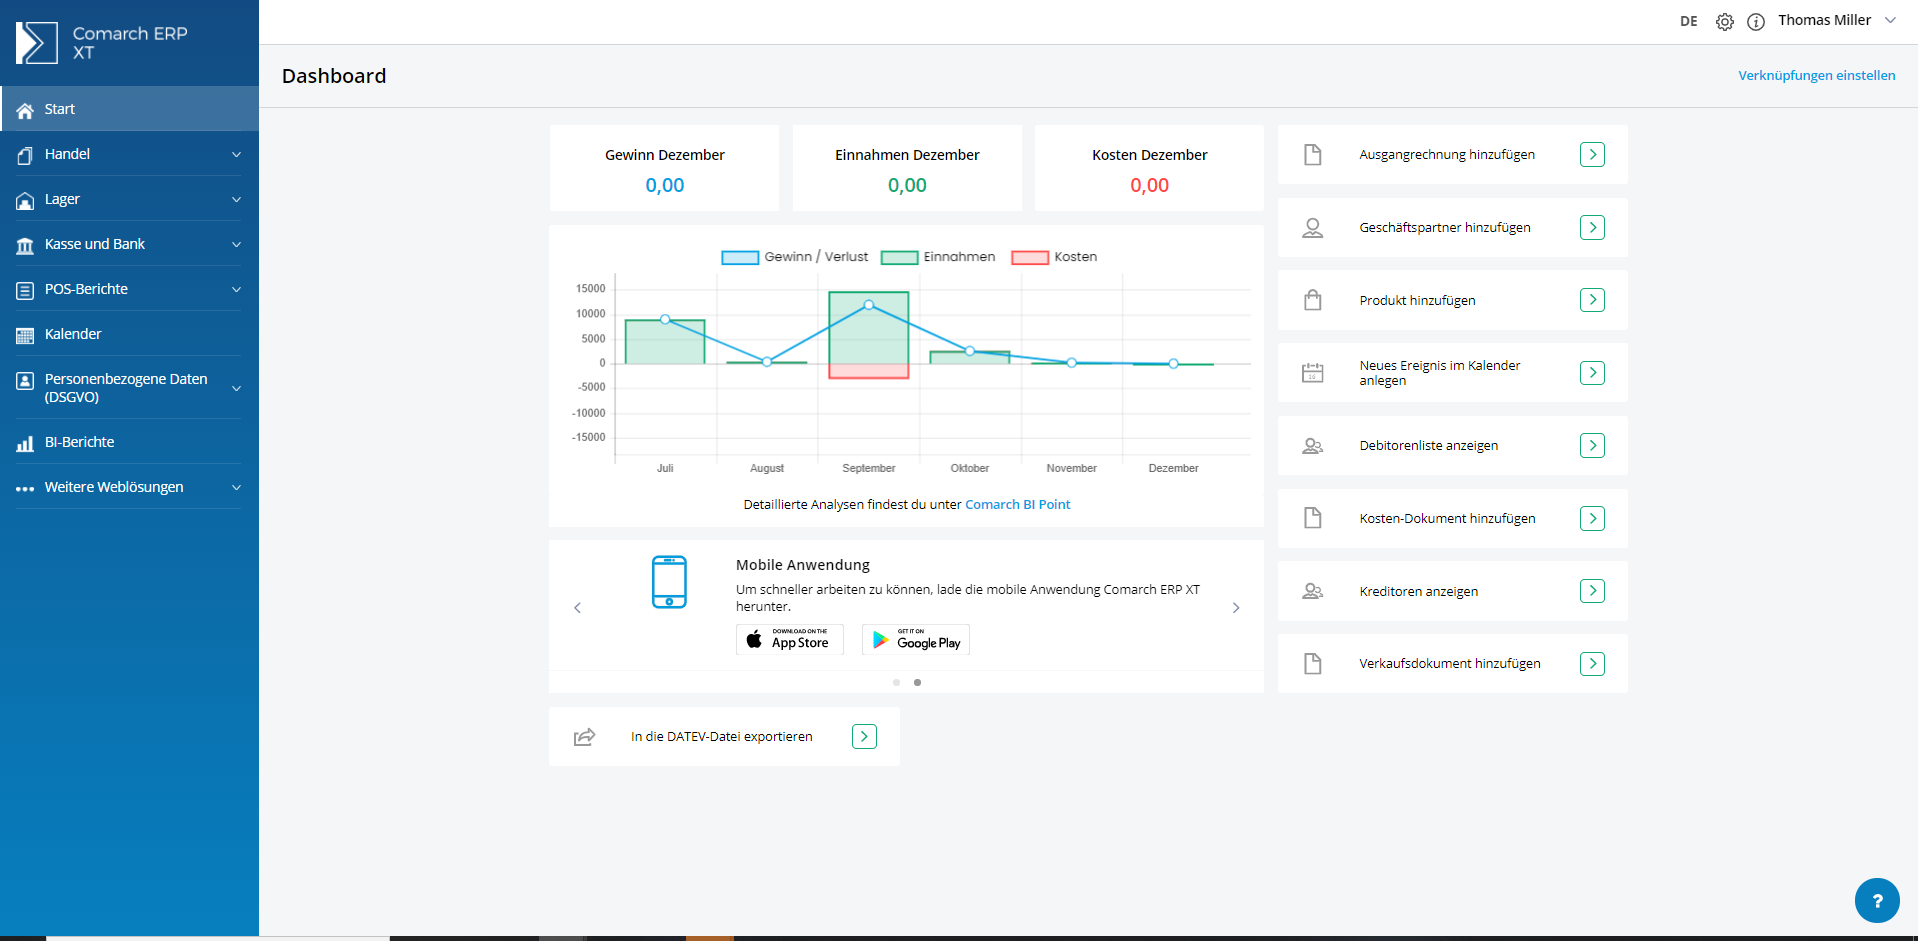Click the mobile phone icon in banner
The width and height of the screenshot is (1918, 941).
[x=669, y=582]
